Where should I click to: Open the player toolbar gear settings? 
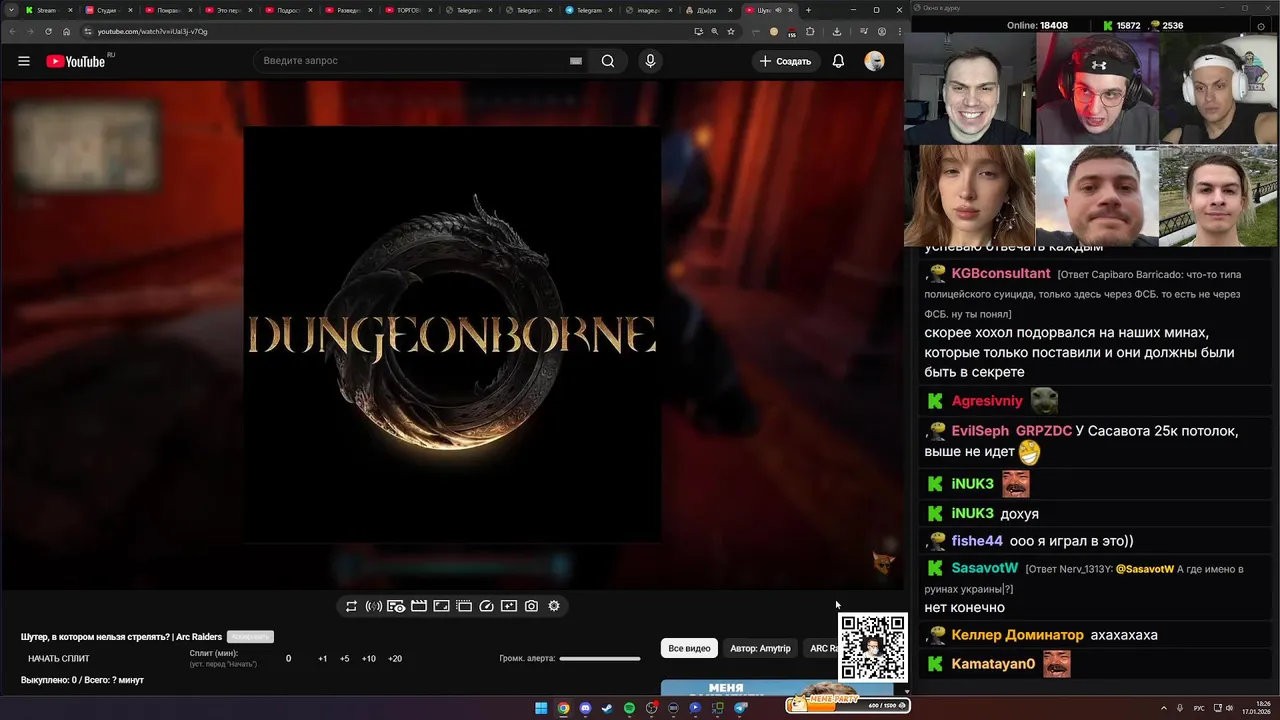[554, 606]
